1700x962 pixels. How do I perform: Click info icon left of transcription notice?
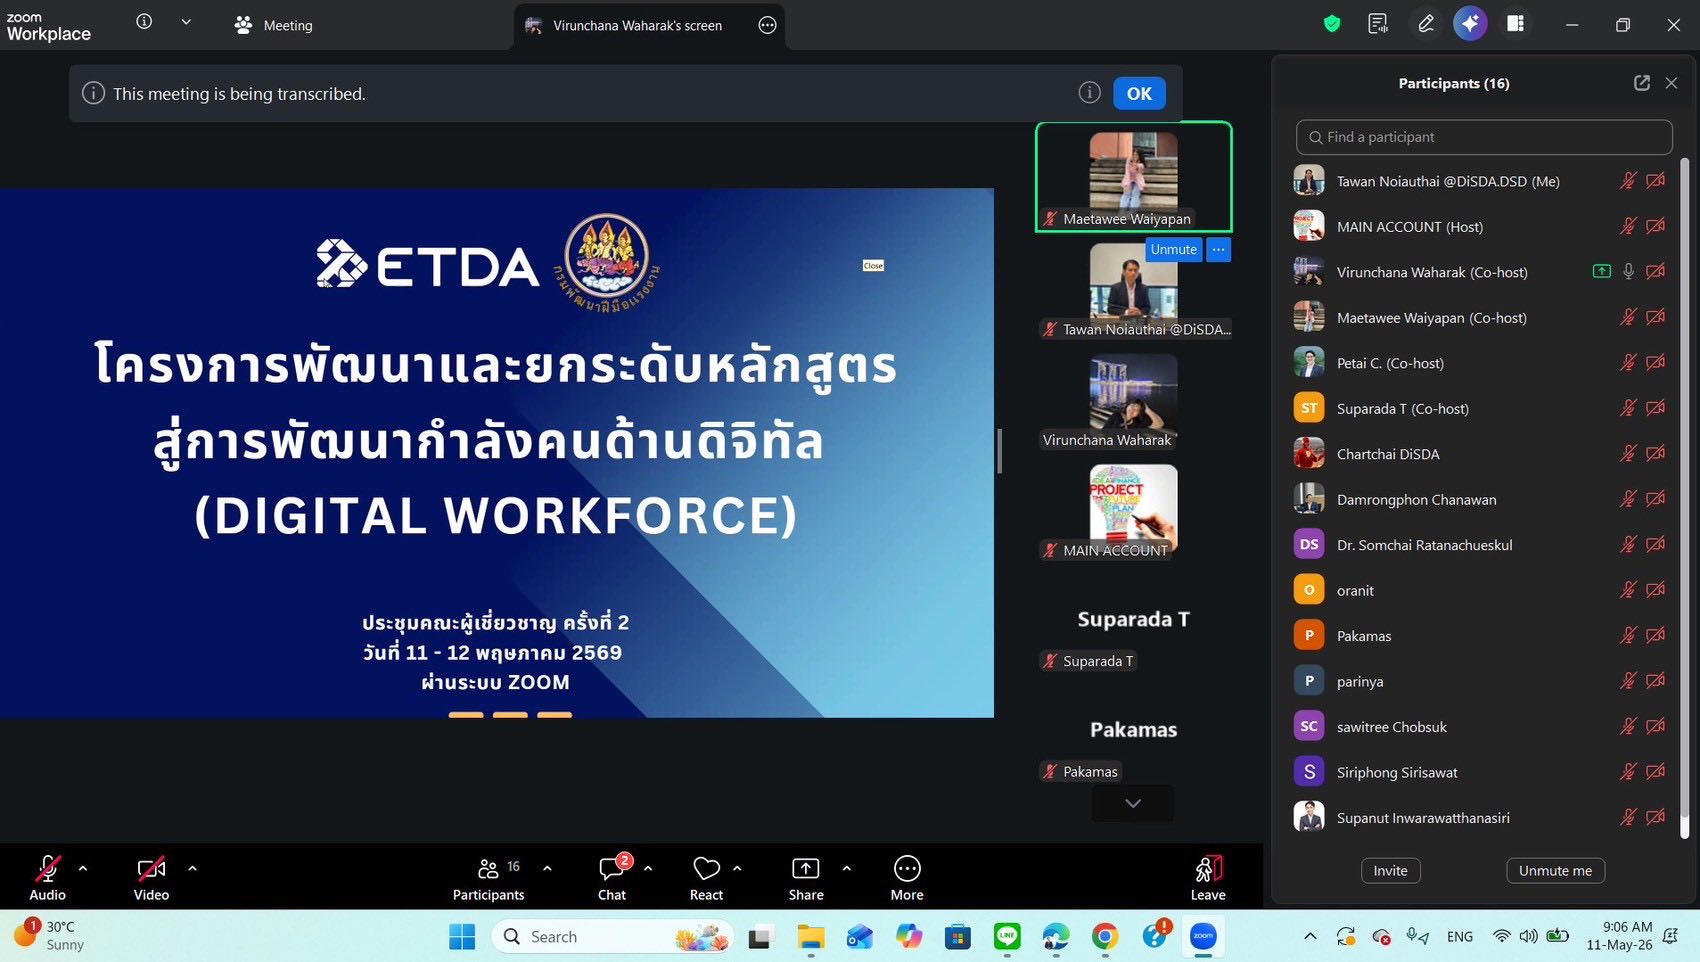[93, 93]
